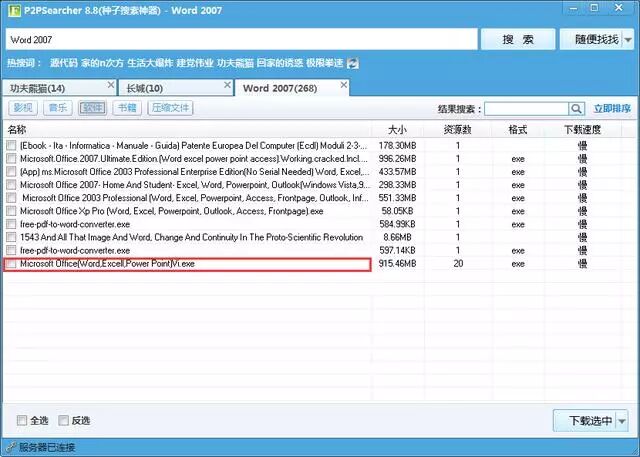Tick checkbox for Office 2003 Professional Enterprise row
This screenshot has width=640, height=457.
(x=11, y=171)
